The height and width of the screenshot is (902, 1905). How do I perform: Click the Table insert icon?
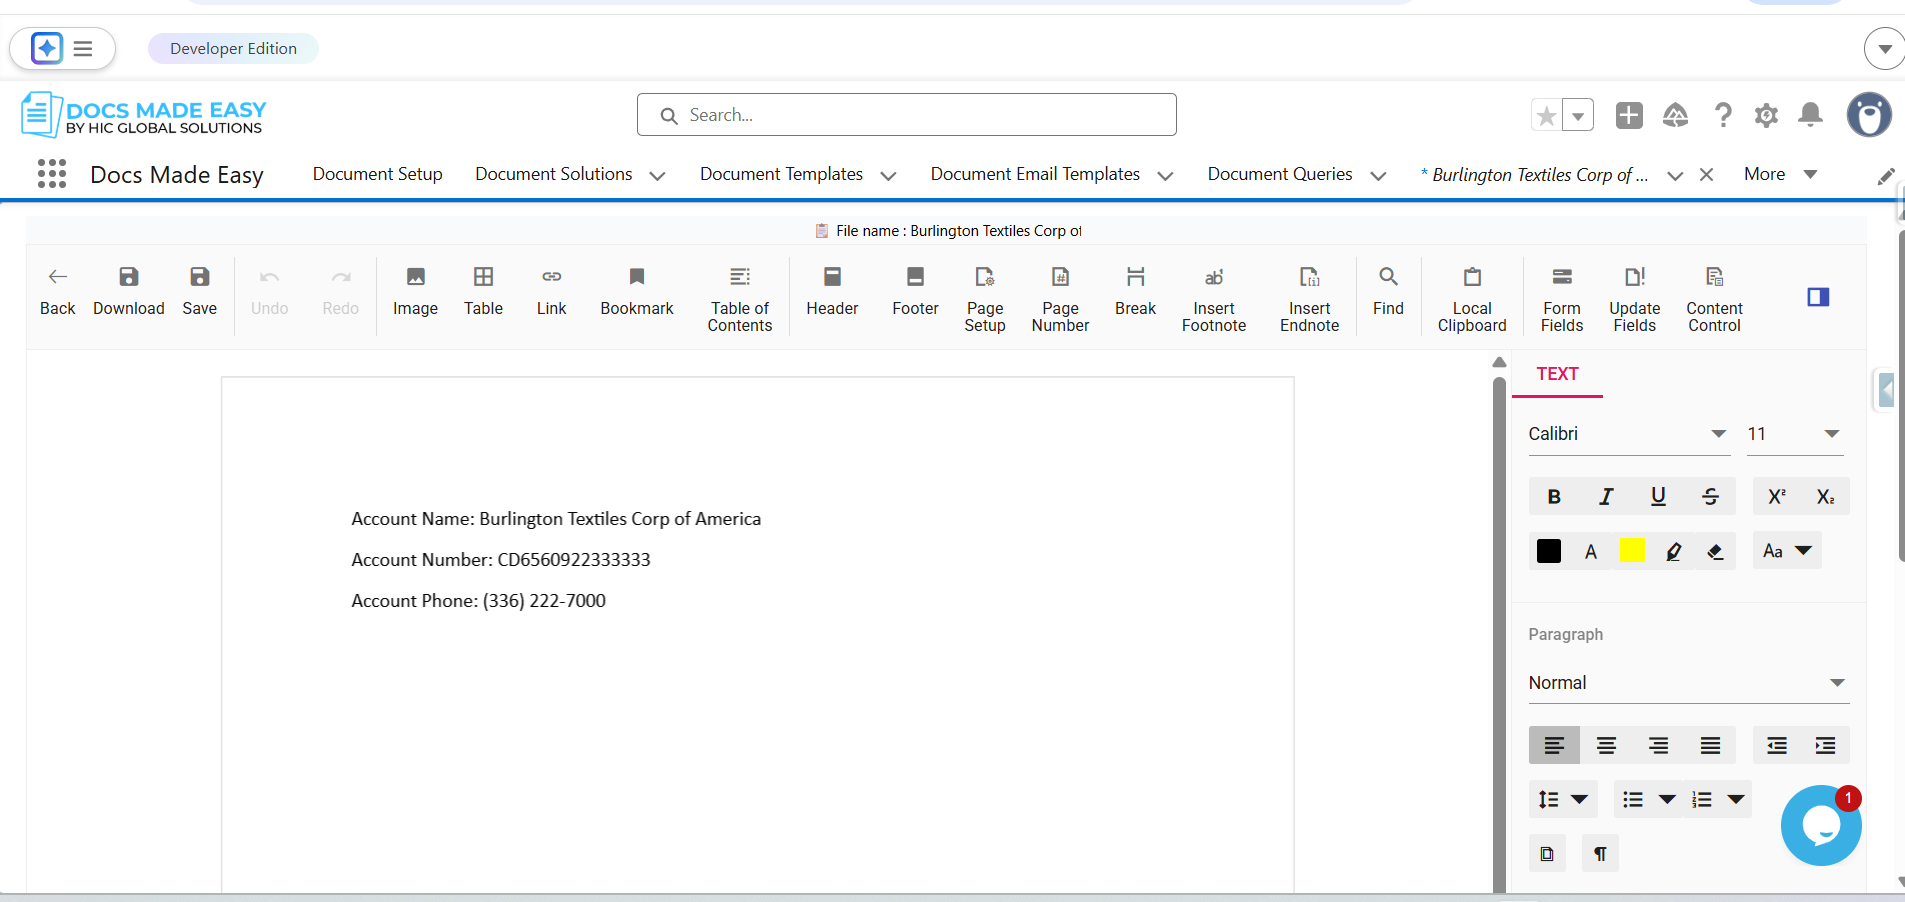(x=483, y=290)
